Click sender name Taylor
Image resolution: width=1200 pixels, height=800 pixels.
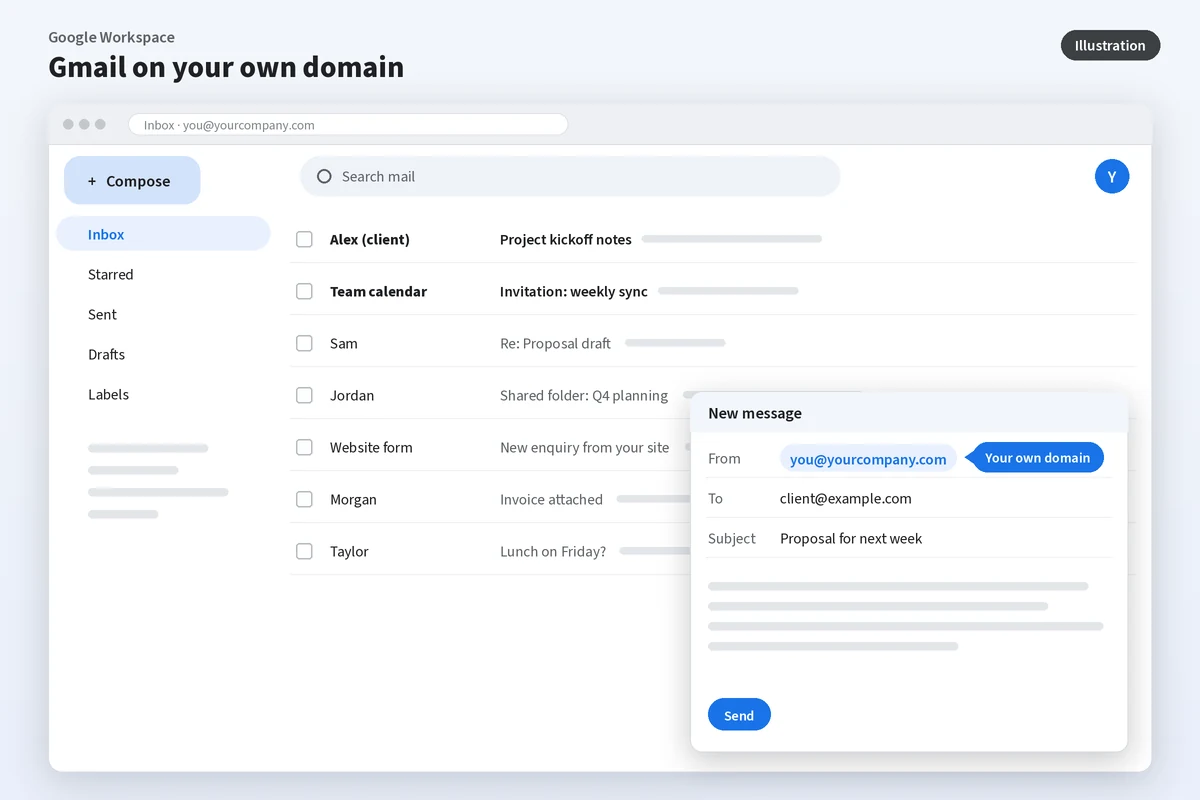349,551
